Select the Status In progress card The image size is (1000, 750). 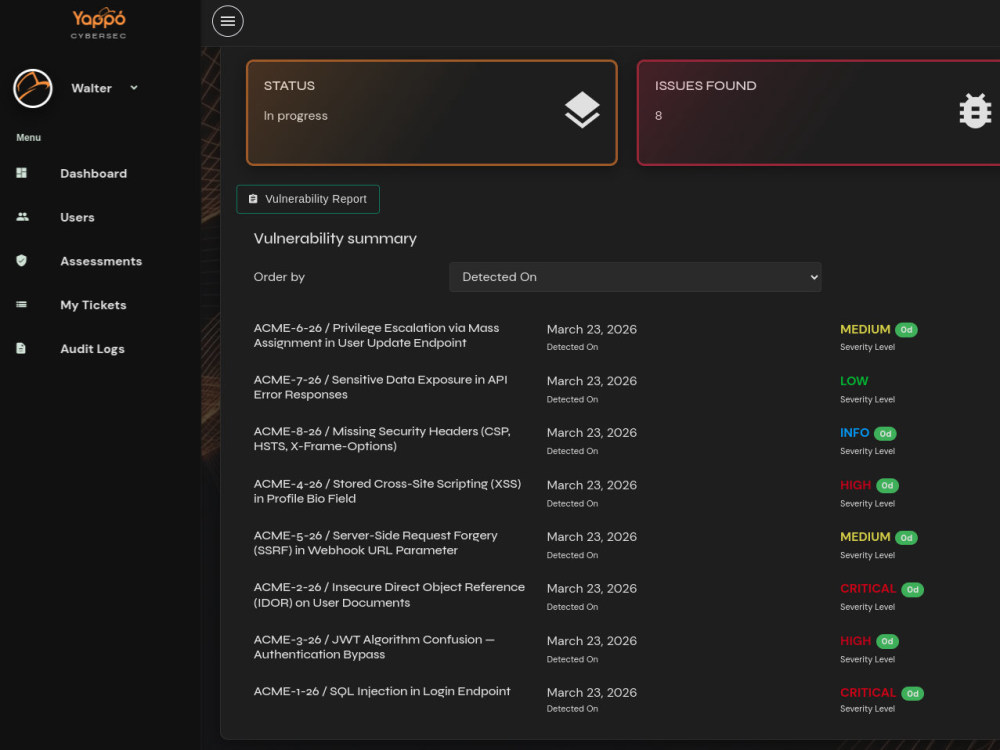coord(432,113)
